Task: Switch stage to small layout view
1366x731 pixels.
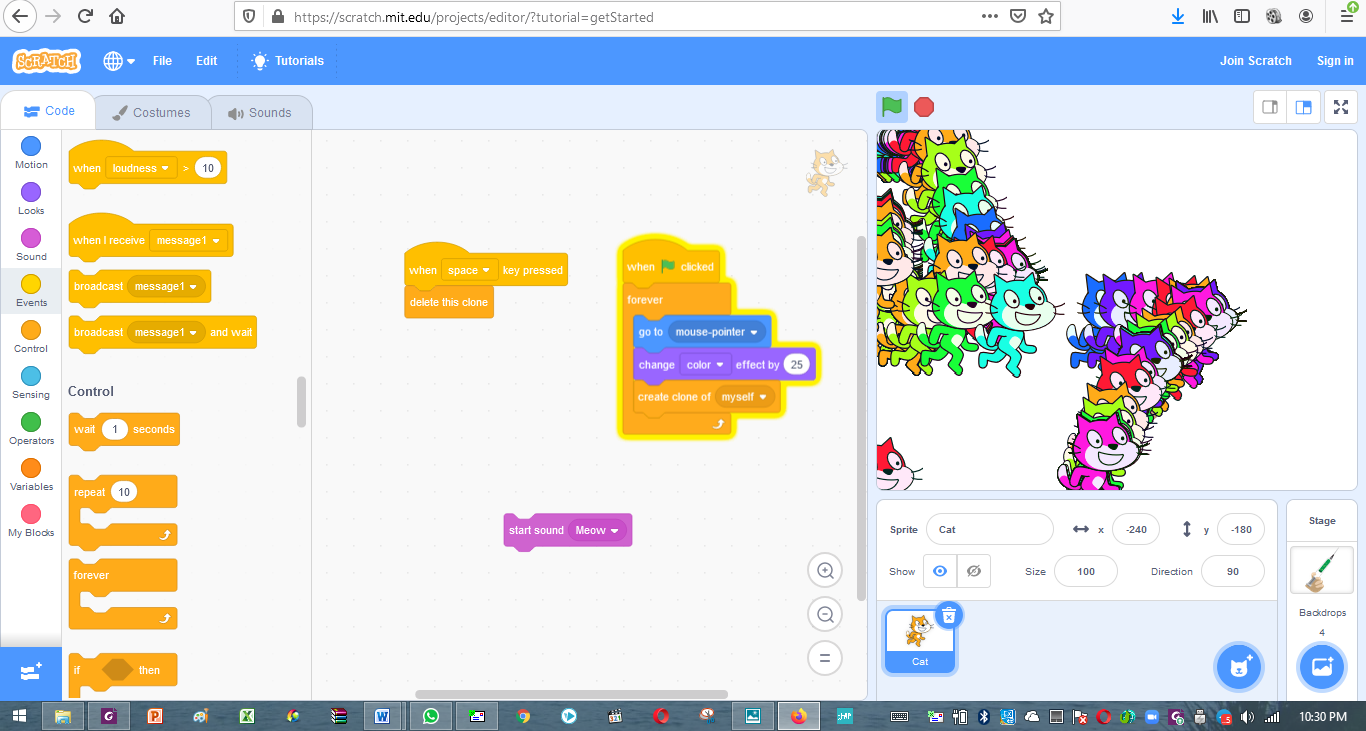Action: tap(1269, 106)
